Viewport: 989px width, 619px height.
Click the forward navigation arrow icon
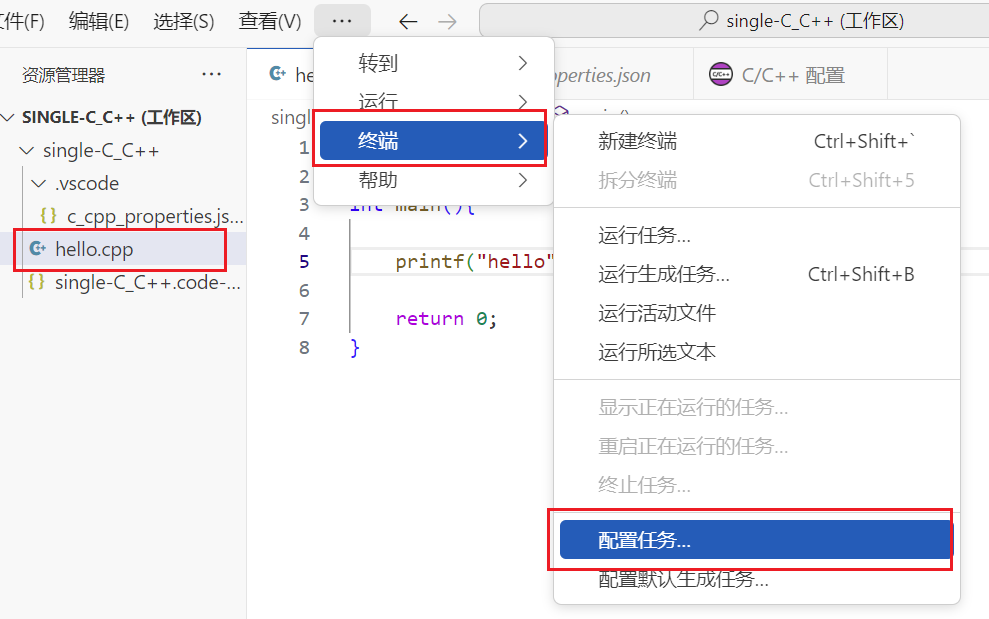click(x=447, y=21)
